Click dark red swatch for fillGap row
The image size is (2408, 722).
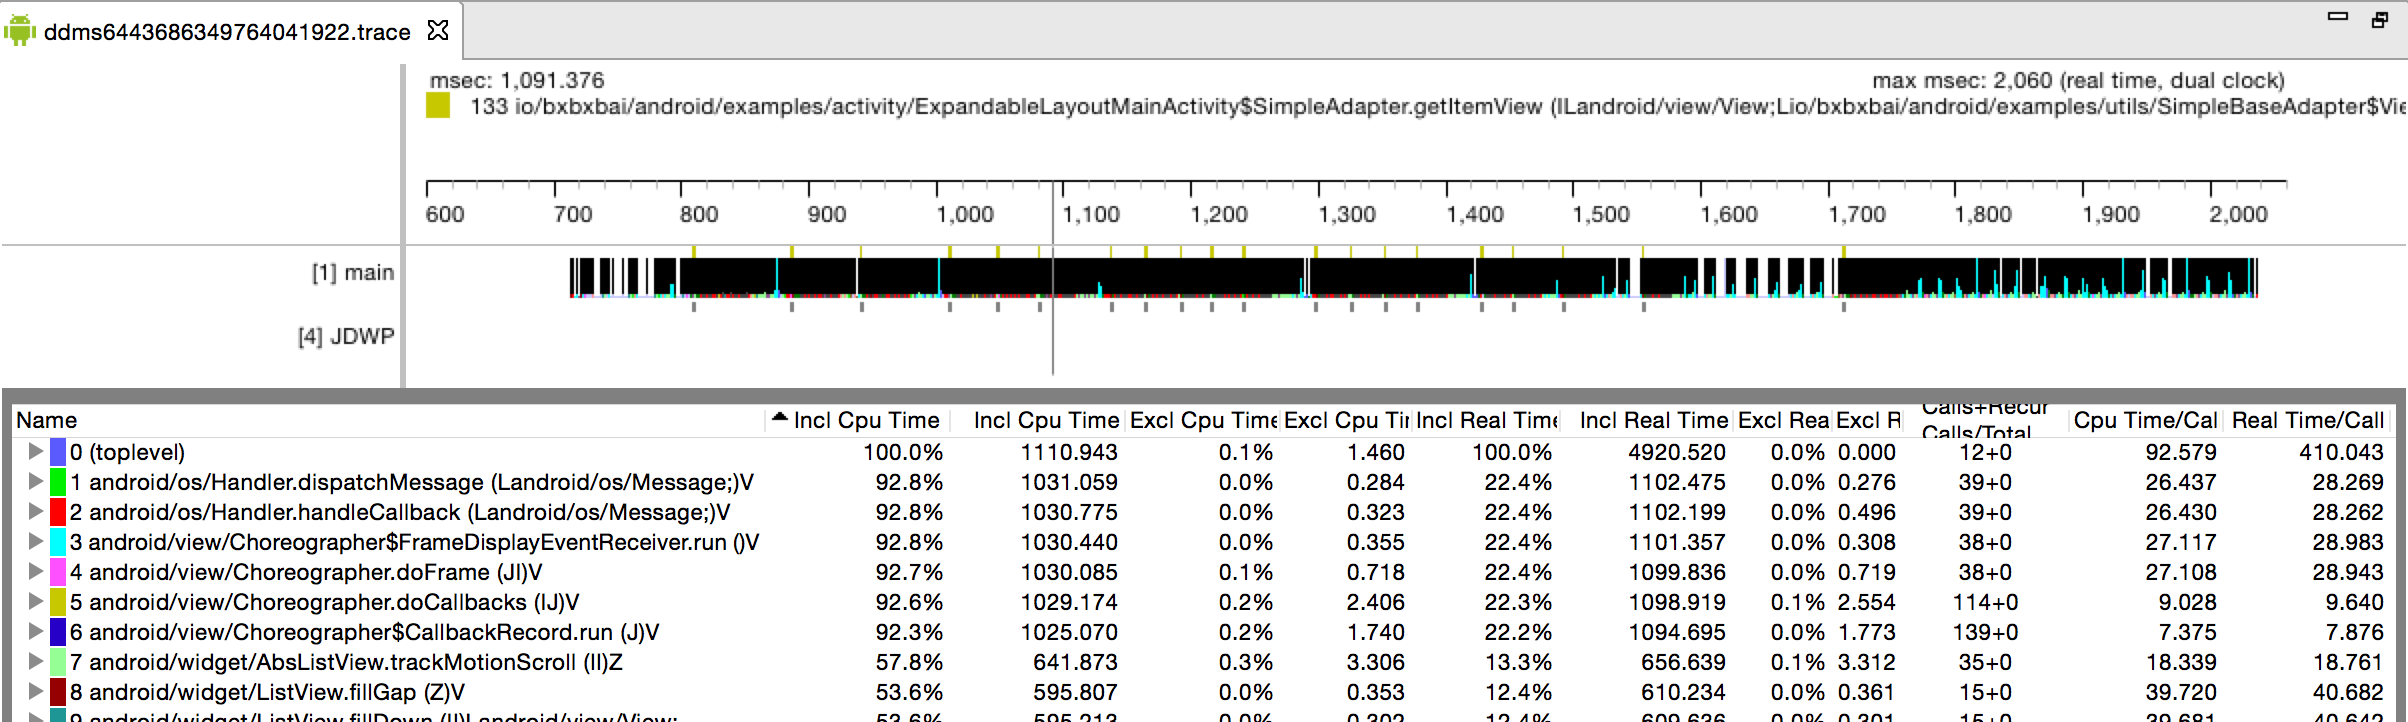[x=58, y=692]
